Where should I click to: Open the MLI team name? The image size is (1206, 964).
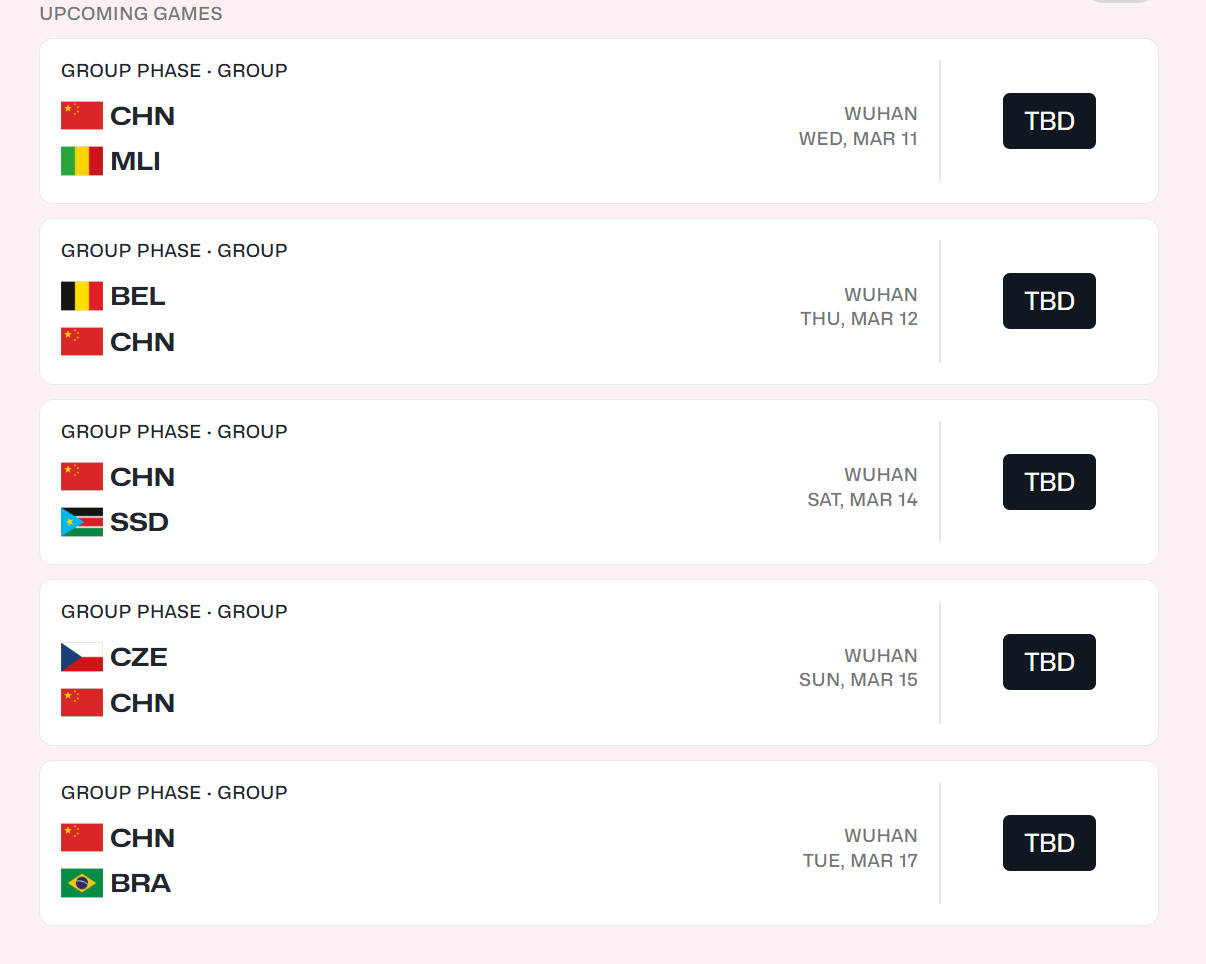[x=135, y=161]
